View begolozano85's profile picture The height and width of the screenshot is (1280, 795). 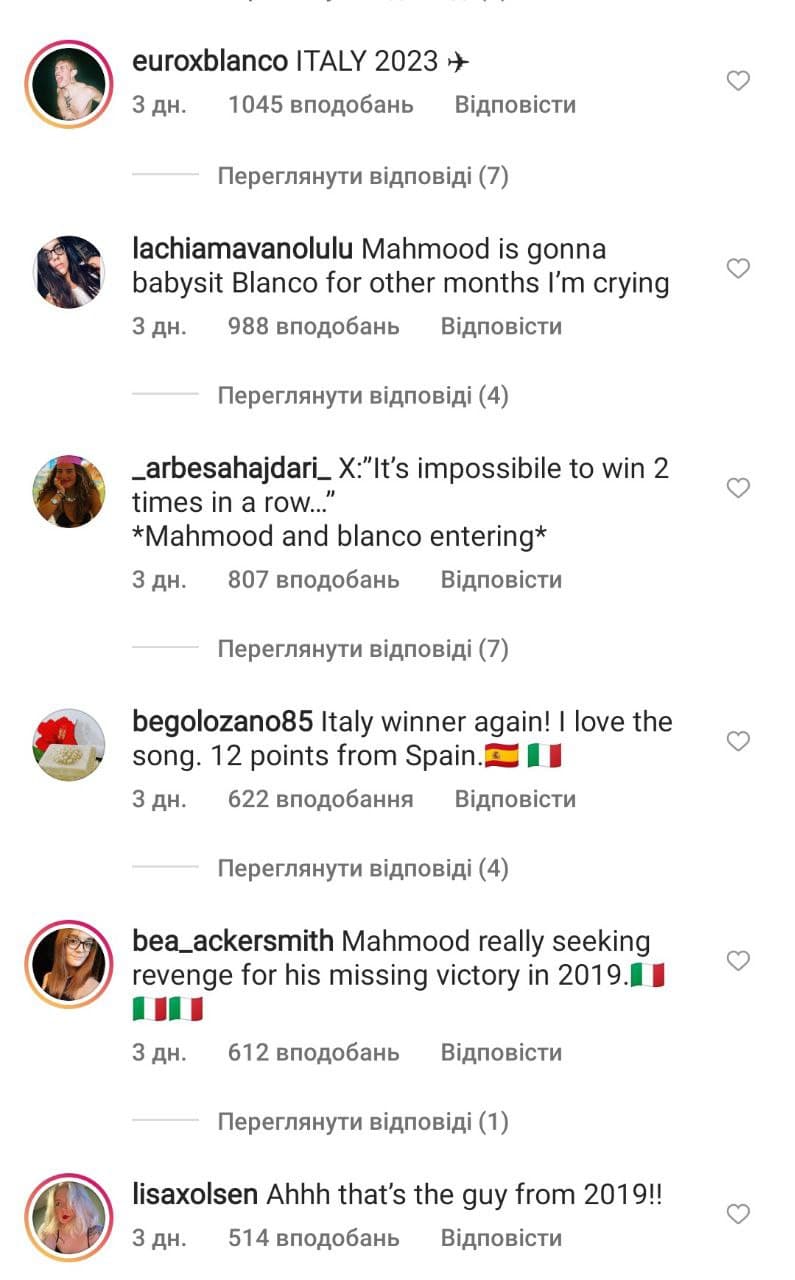click(x=69, y=745)
